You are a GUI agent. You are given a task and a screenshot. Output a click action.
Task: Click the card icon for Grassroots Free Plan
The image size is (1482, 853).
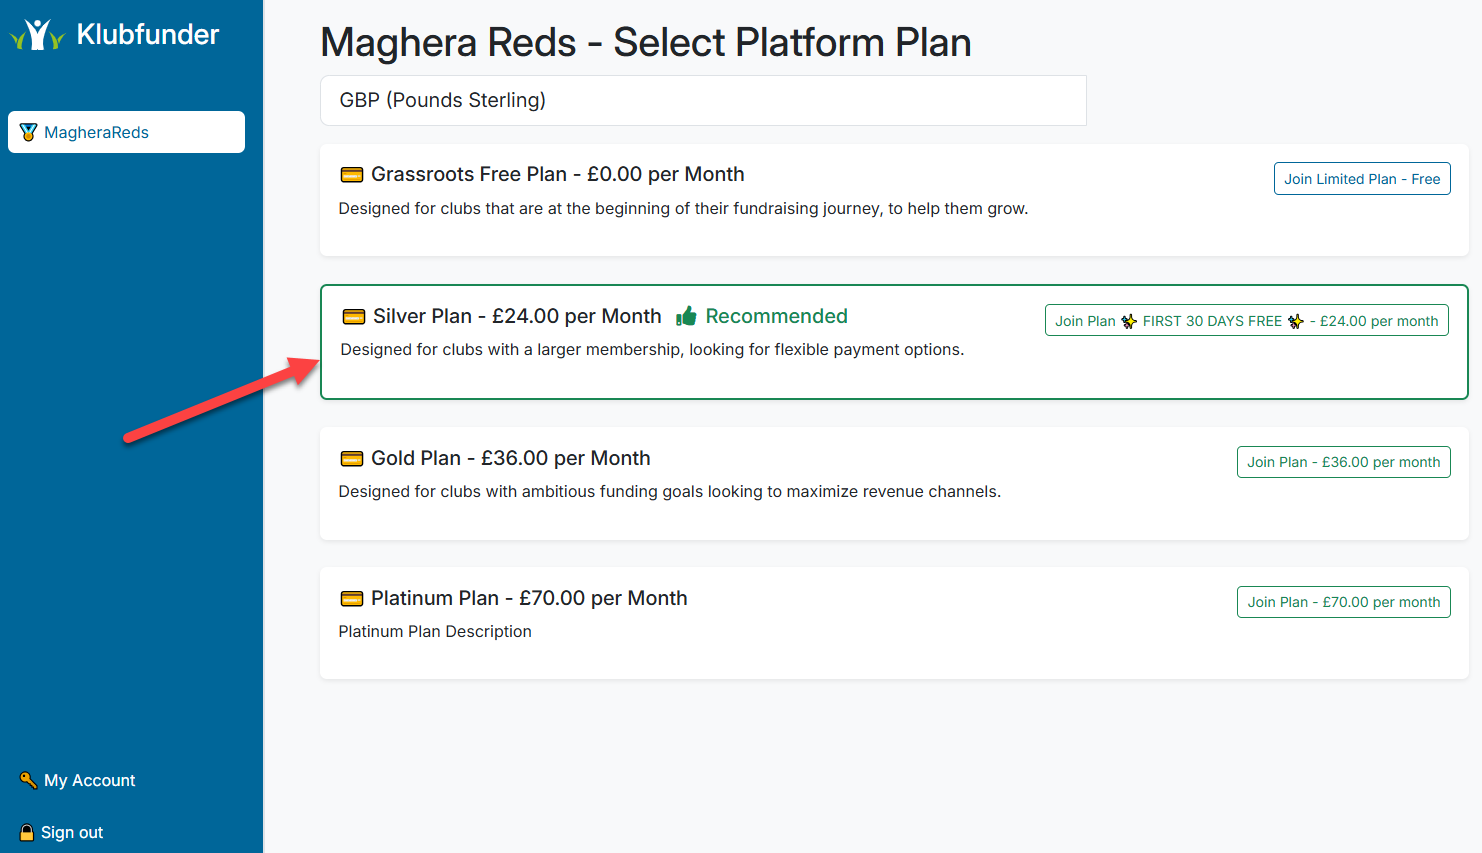[x=351, y=174]
